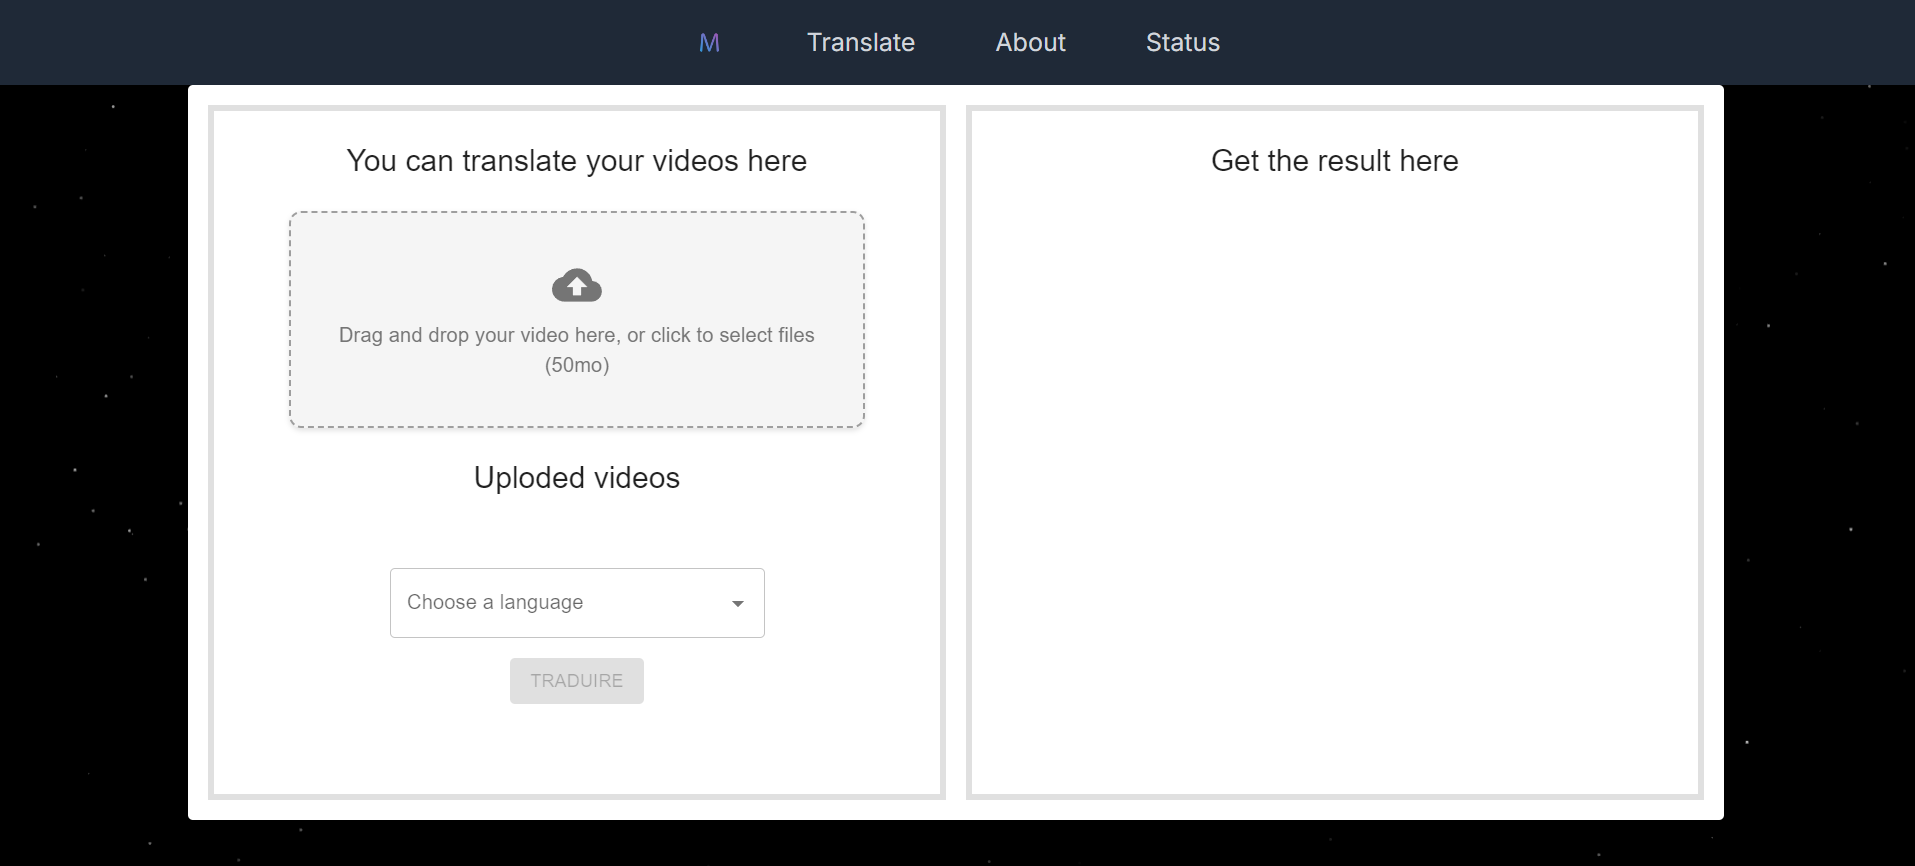Viewport: 1915px width, 866px height.
Task: Click the 'Uploded videos' heading
Action: click(576, 478)
